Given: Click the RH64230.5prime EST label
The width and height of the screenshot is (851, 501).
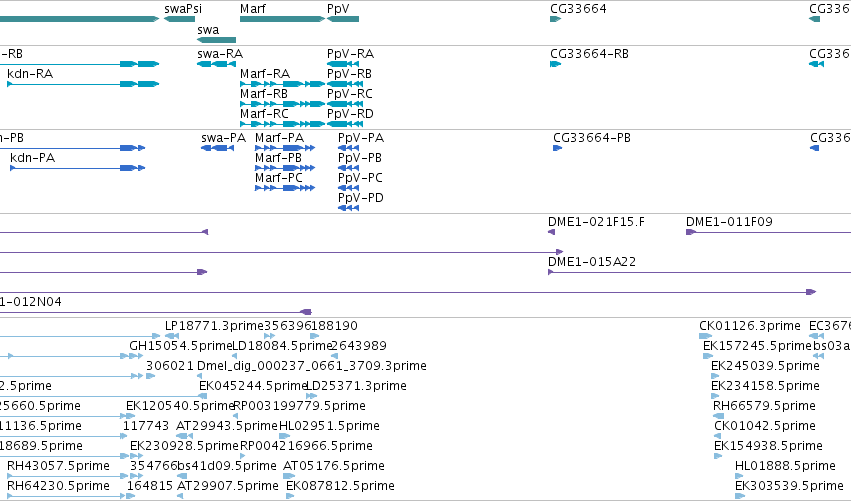Looking at the screenshot, I should pos(59,487).
